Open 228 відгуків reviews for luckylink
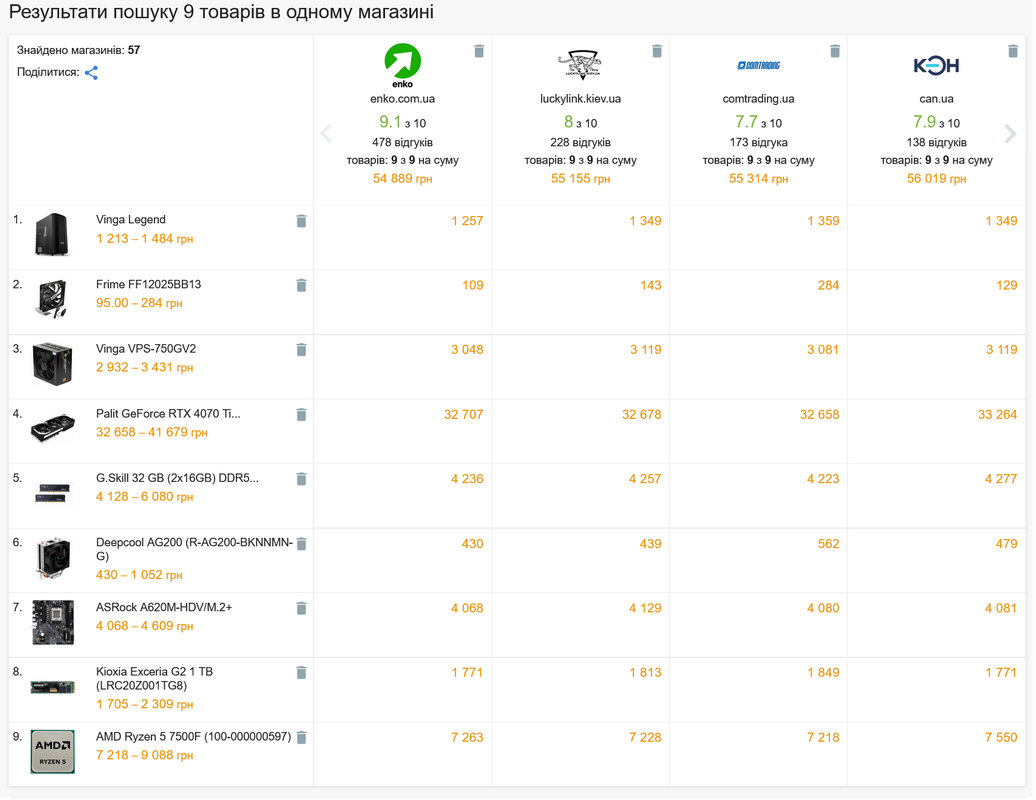The image size is (1036, 800). (580, 142)
